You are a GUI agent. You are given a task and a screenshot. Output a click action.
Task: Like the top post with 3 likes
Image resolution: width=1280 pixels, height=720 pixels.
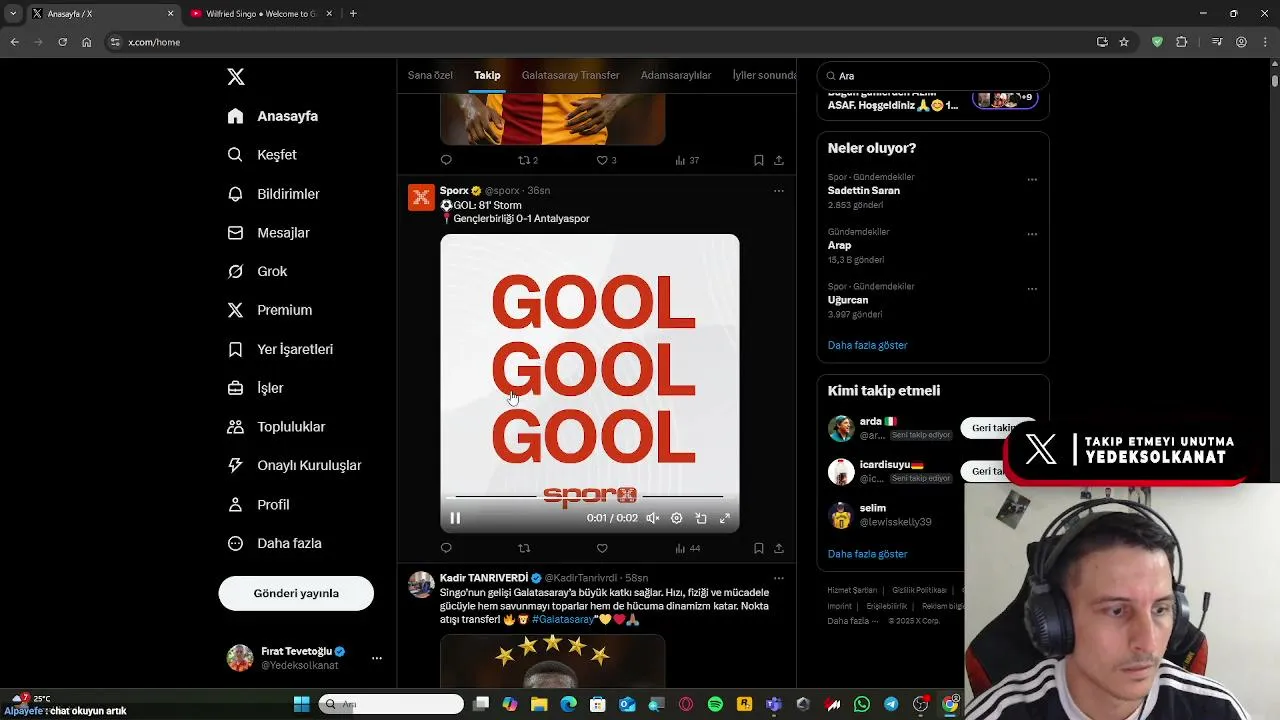(x=606, y=160)
